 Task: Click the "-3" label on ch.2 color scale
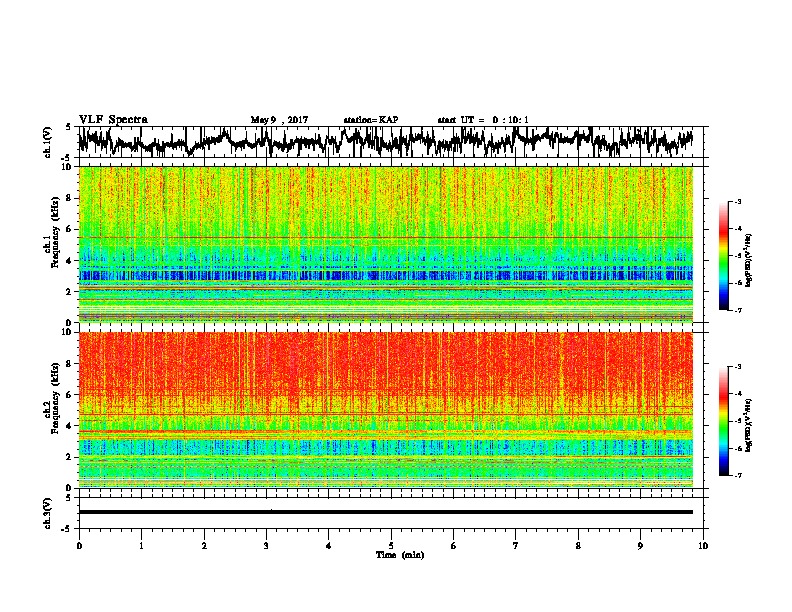coord(738,367)
